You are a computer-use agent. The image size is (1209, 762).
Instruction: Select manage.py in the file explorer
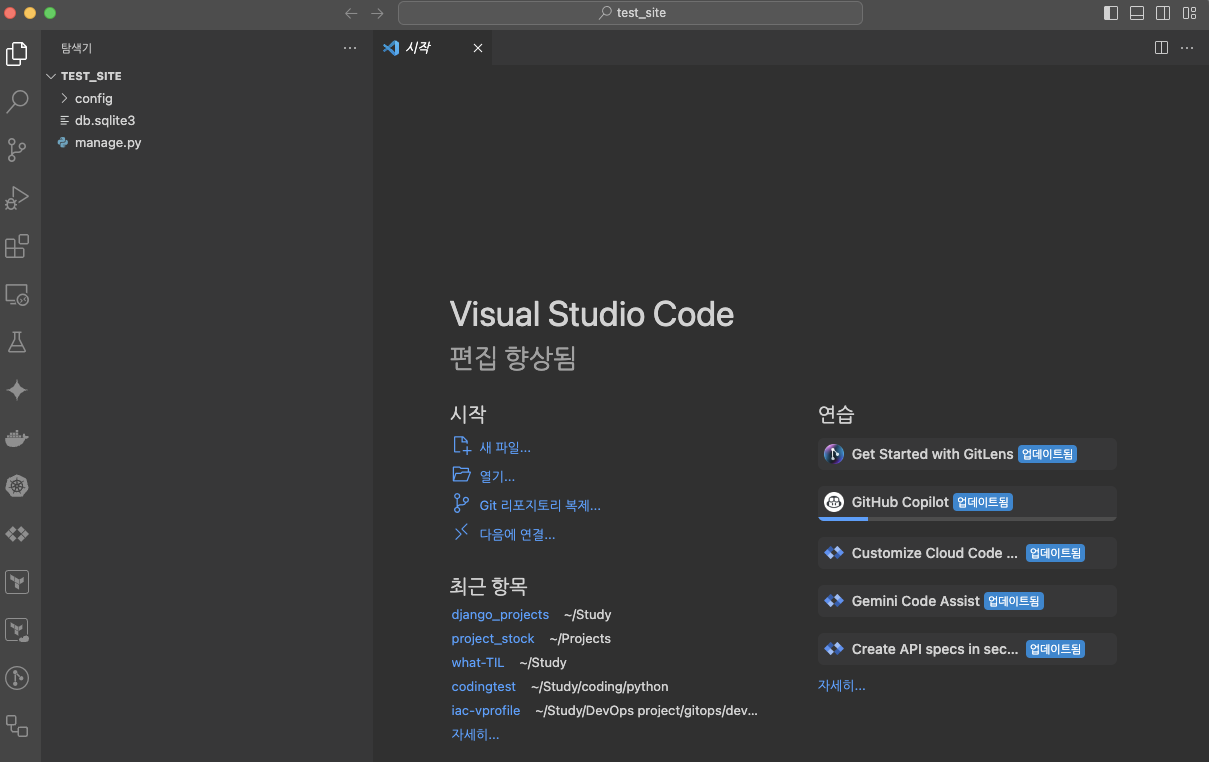107,142
